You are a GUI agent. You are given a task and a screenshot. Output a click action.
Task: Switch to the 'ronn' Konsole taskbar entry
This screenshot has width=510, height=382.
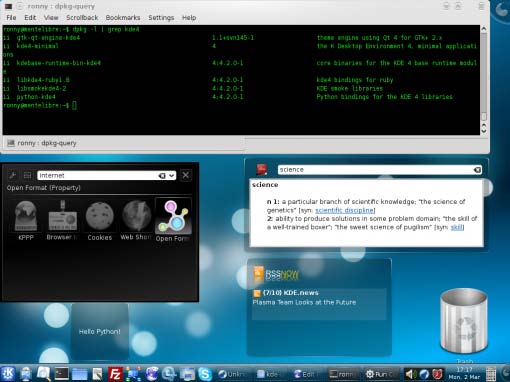[x=343, y=374]
